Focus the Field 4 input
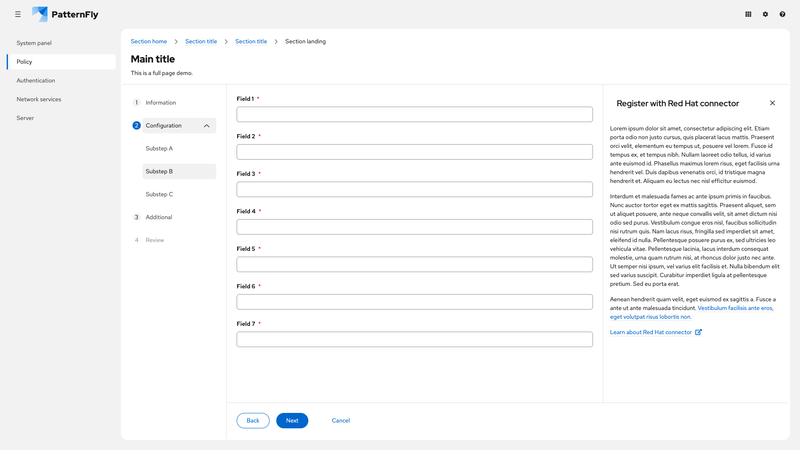This screenshot has width=800, height=450. pyautogui.click(x=414, y=227)
